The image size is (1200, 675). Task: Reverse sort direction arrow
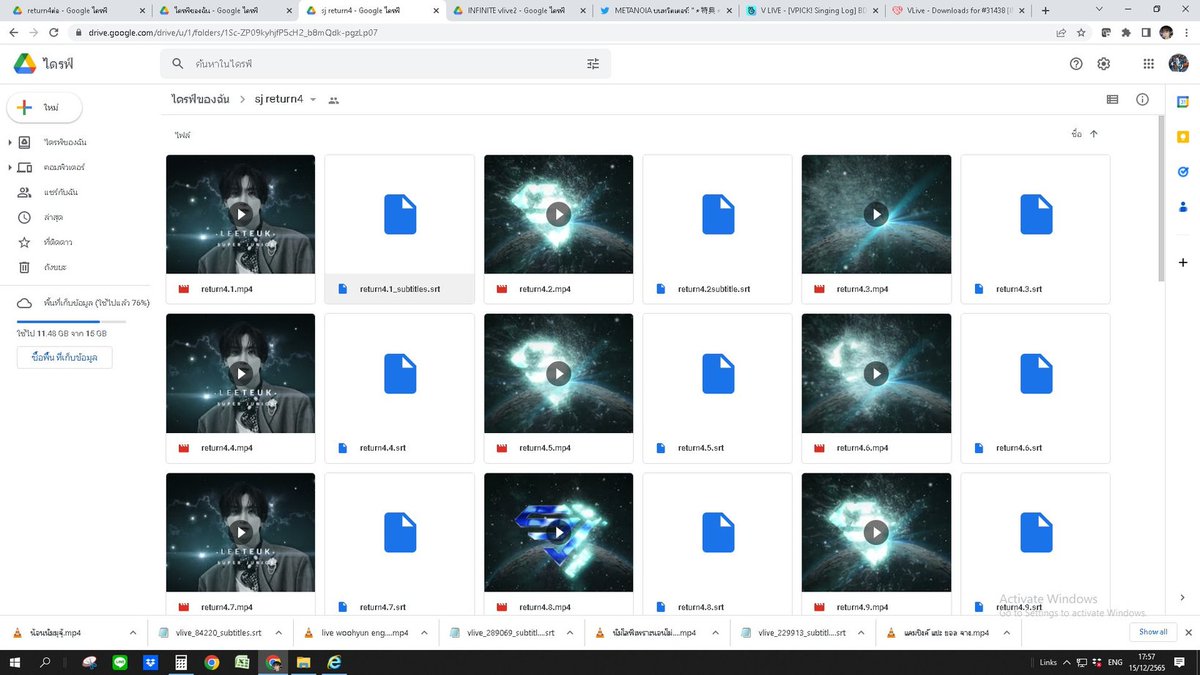tap(1094, 133)
